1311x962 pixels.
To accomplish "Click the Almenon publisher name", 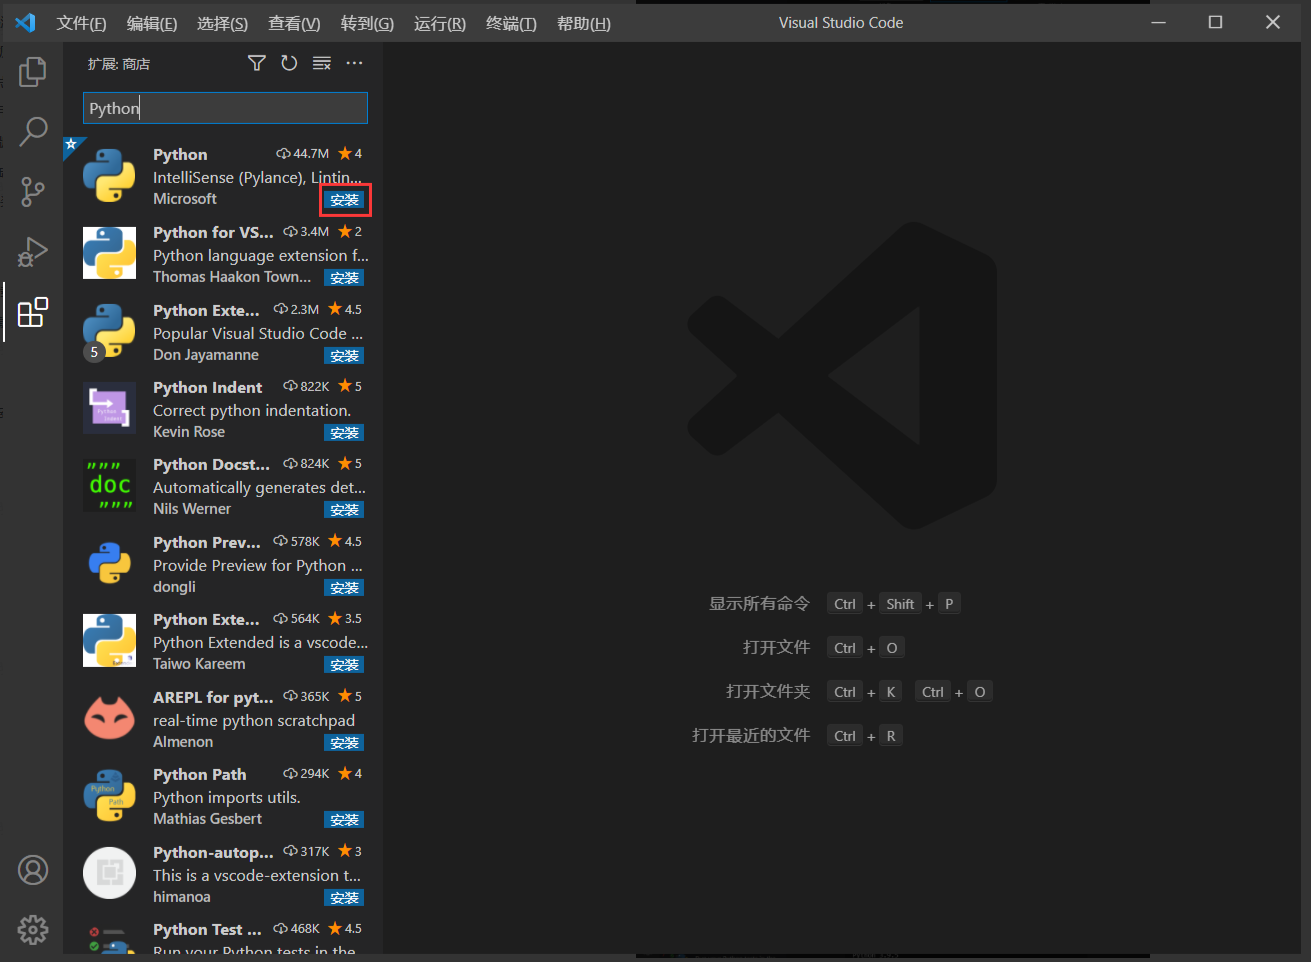I will tap(183, 742).
